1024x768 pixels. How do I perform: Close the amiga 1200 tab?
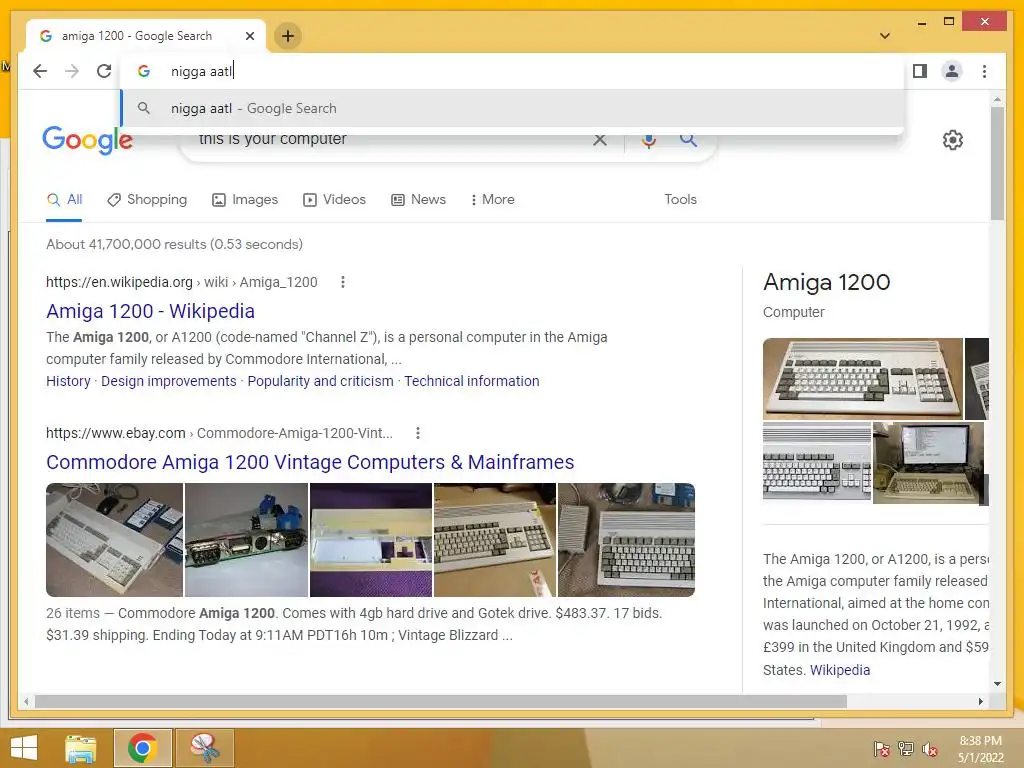tap(249, 36)
